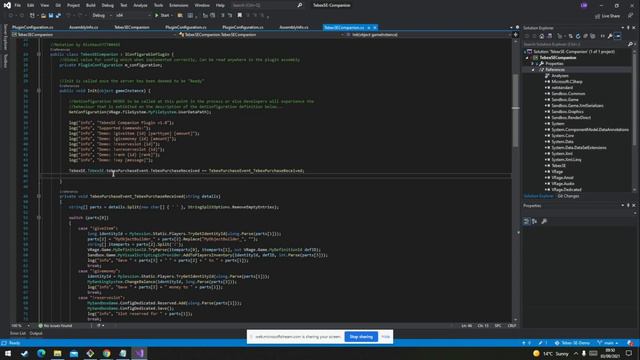
Task: Click Collapse All in Solution Explorer
Action: (585, 36)
